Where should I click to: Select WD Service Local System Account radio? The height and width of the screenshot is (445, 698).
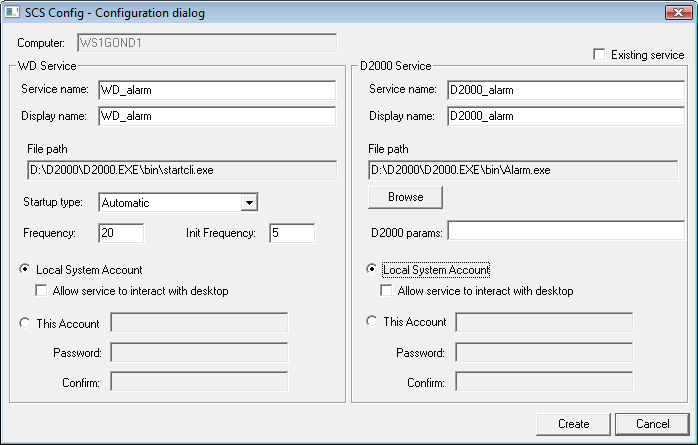tap(24, 270)
